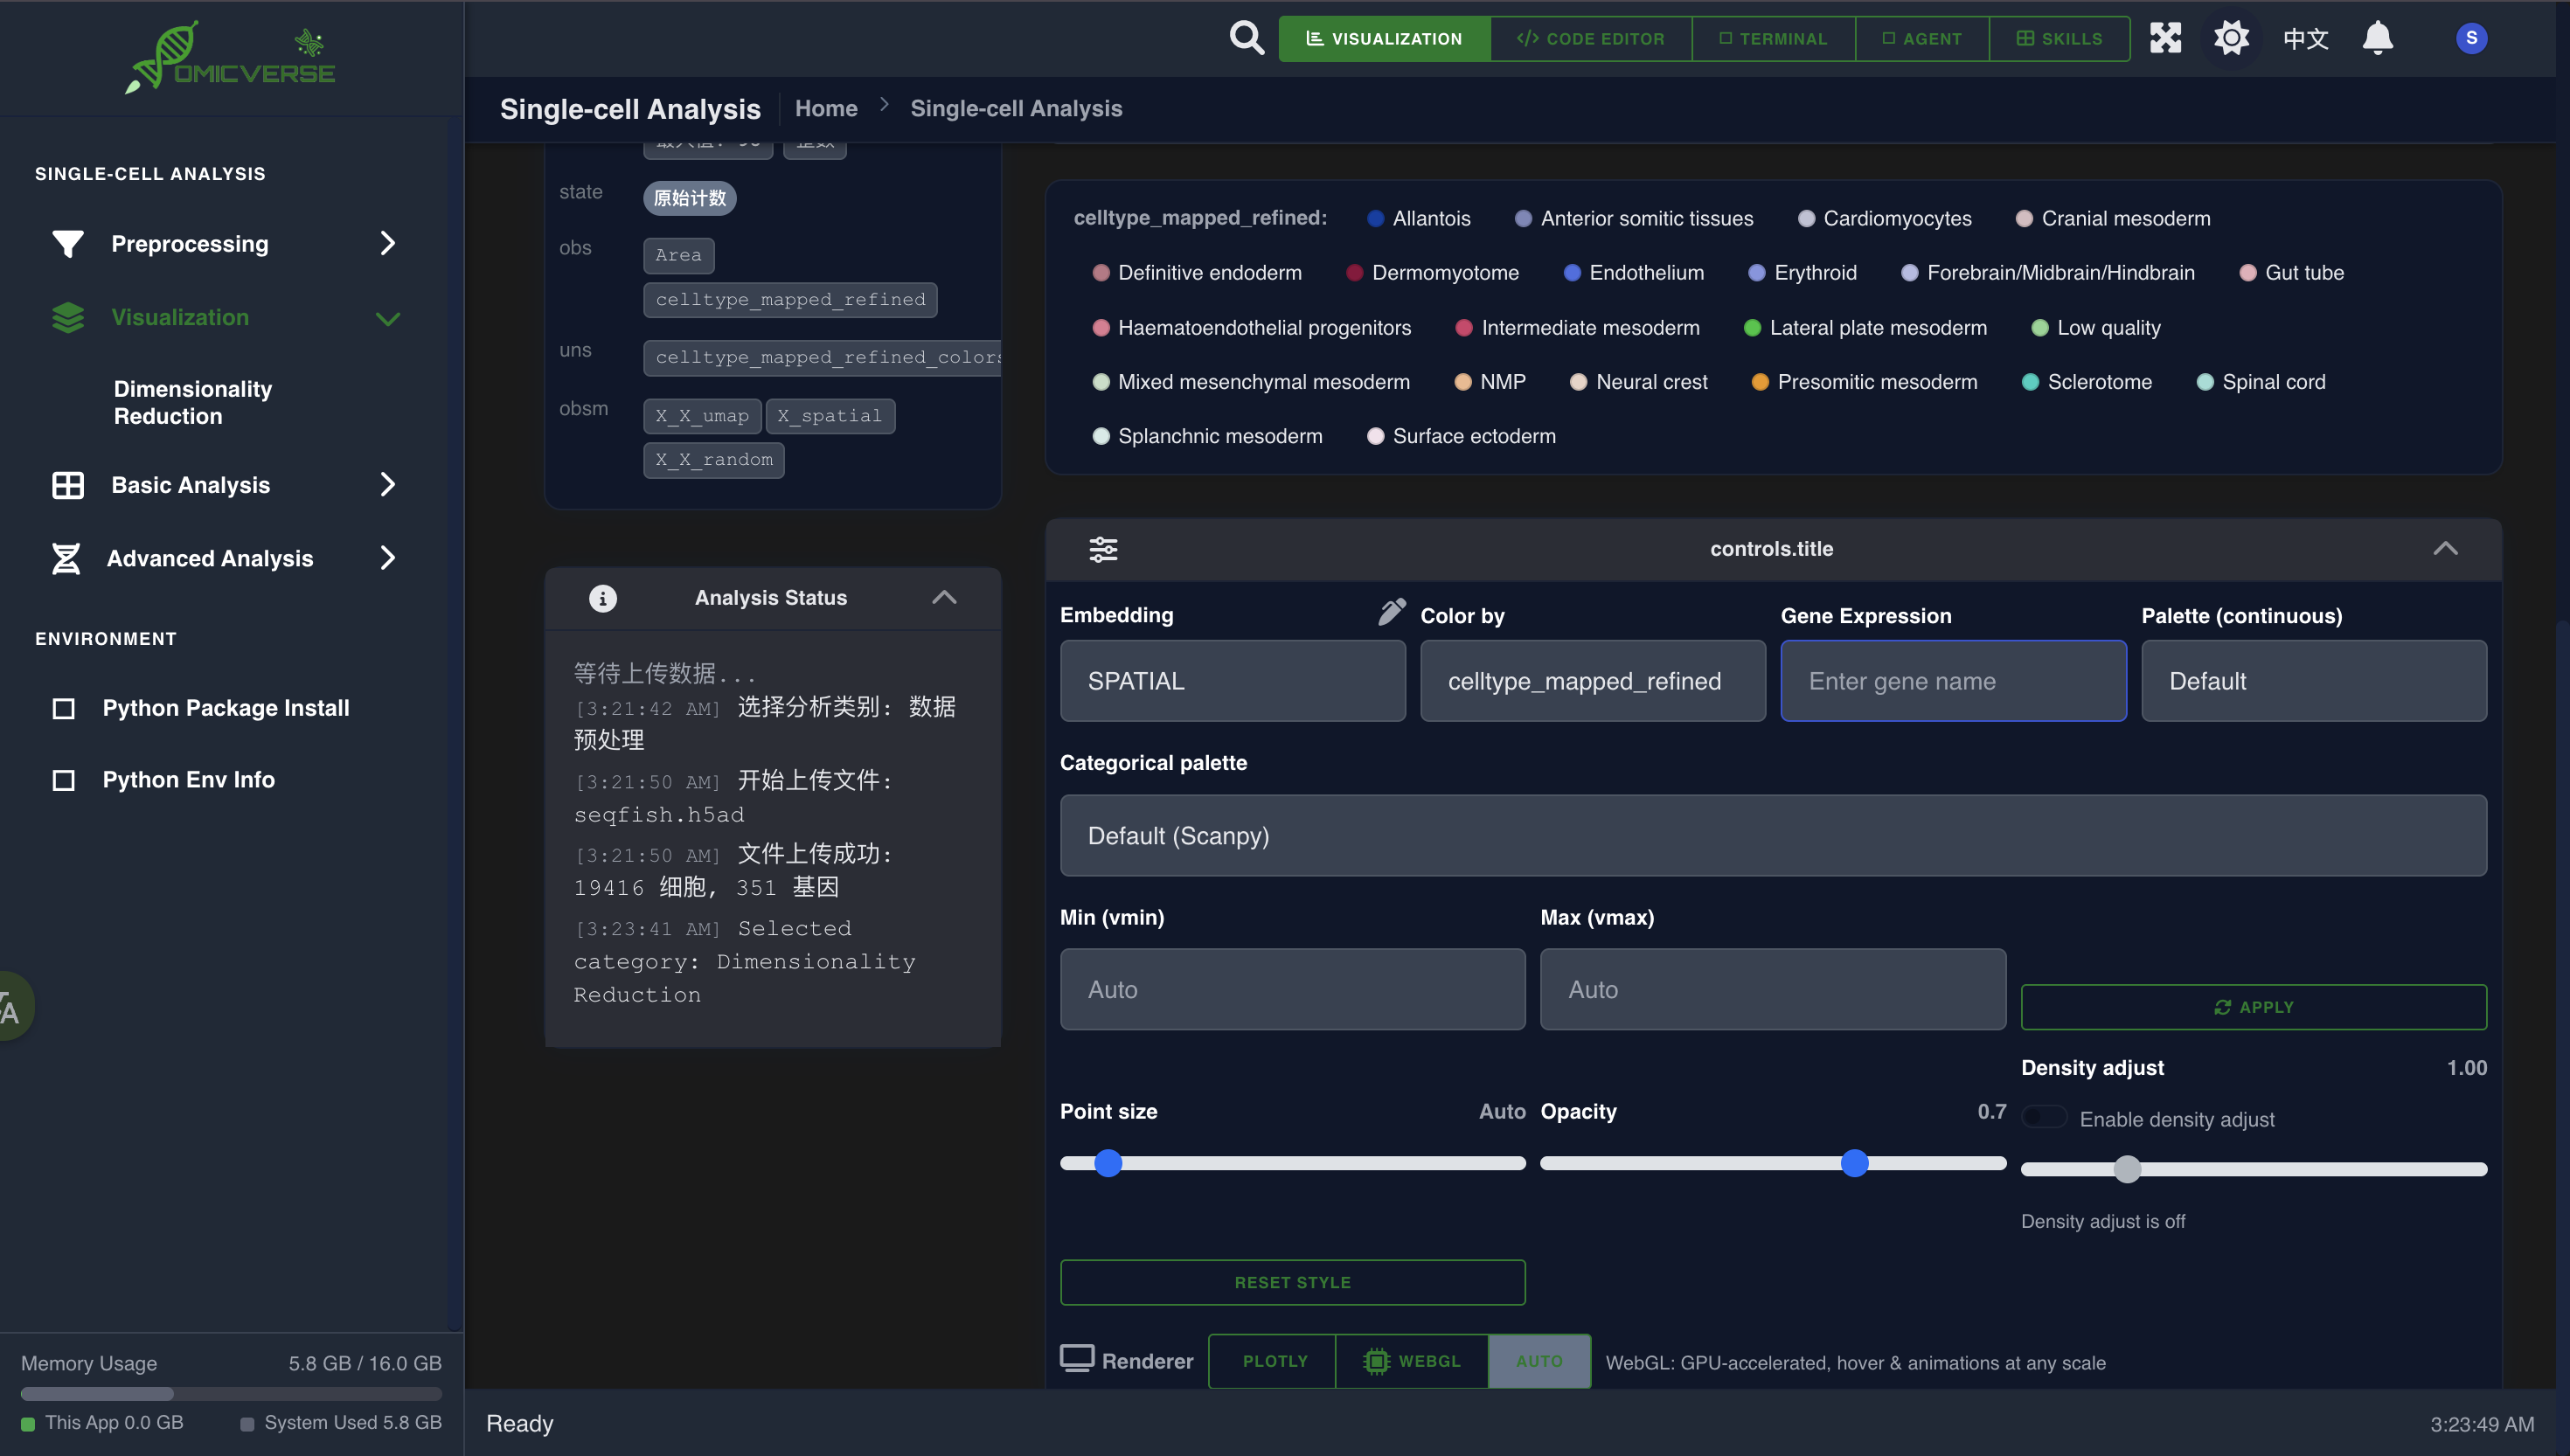Open the search magnifier icon
The image size is (2570, 1456).
tap(1246, 37)
